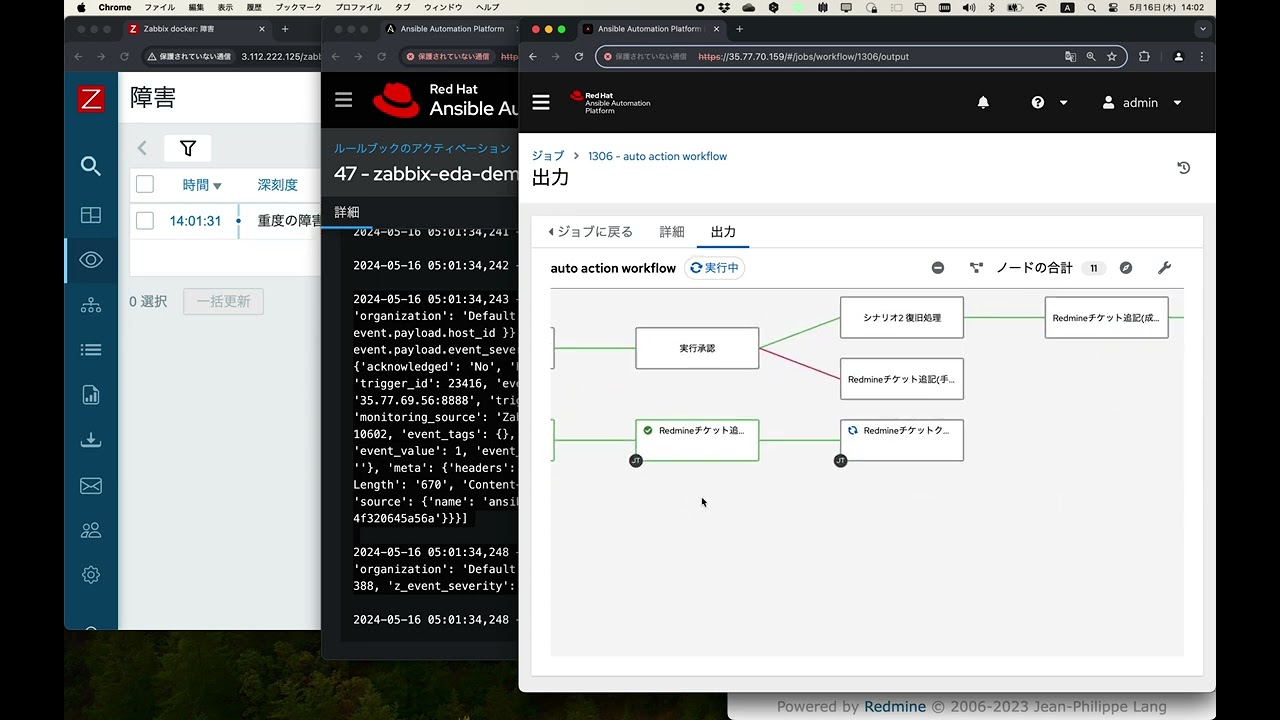Open Zabbix reports chart icon
Image resolution: width=1280 pixels, height=720 pixels.
(91, 395)
